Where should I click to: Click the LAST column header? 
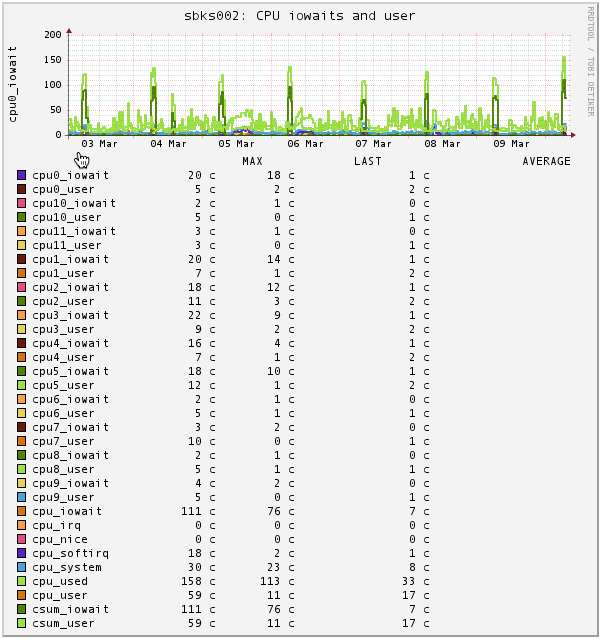tap(368, 161)
